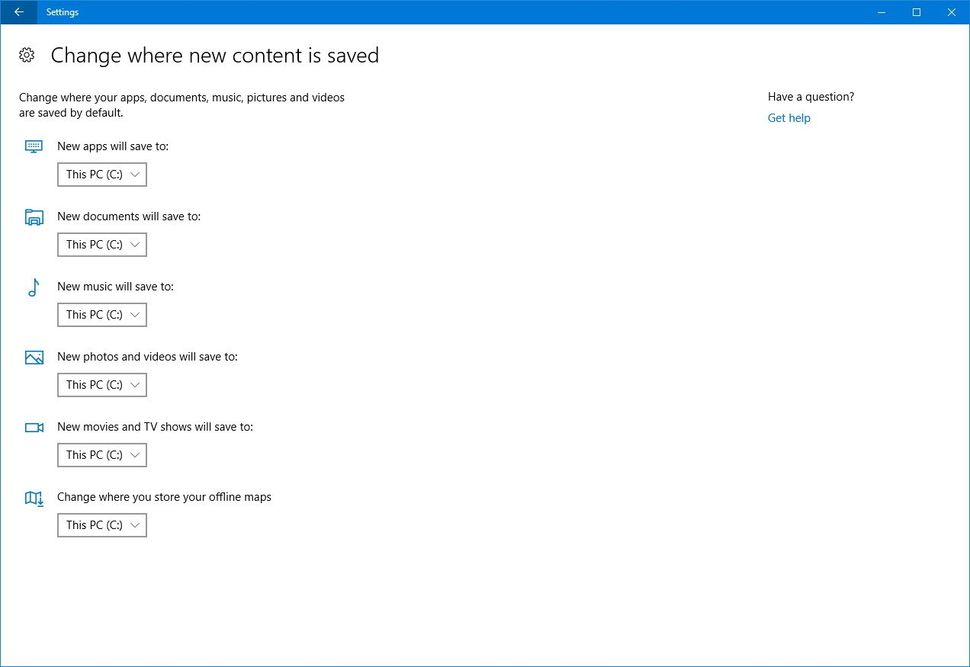Click the photos and videos picture icon
This screenshot has height=667, width=970.
(33, 356)
